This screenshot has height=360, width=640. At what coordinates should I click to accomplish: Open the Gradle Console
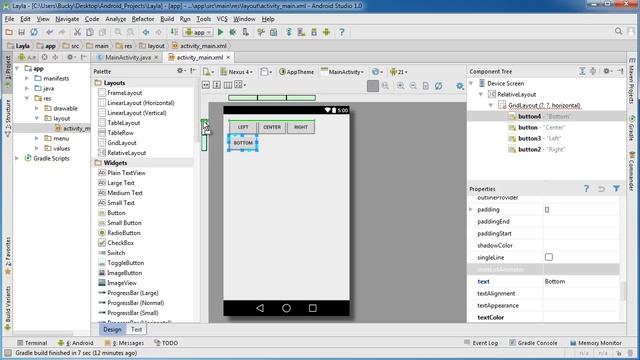point(533,343)
